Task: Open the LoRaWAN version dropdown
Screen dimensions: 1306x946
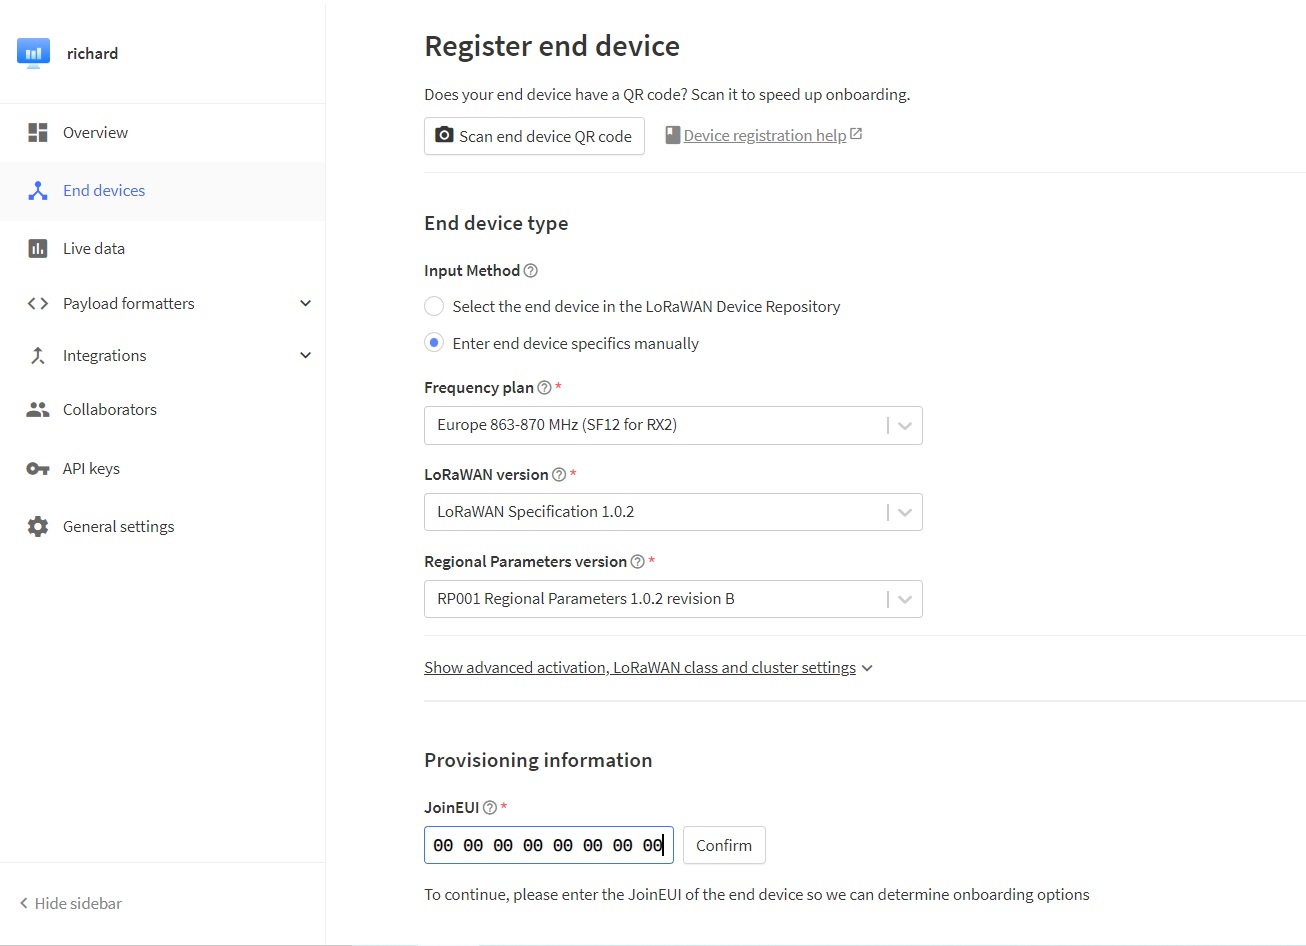Action: (x=672, y=512)
